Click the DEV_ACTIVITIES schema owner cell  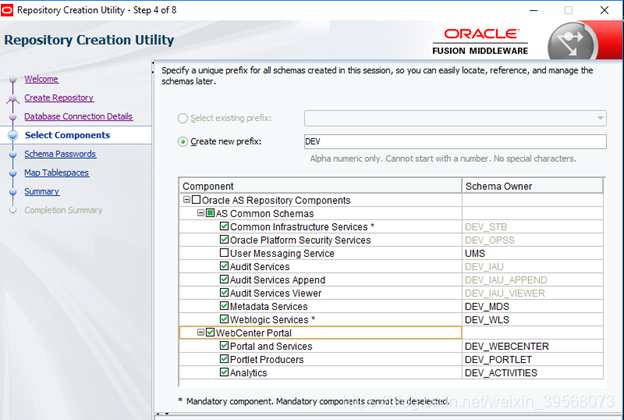(532, 373)
